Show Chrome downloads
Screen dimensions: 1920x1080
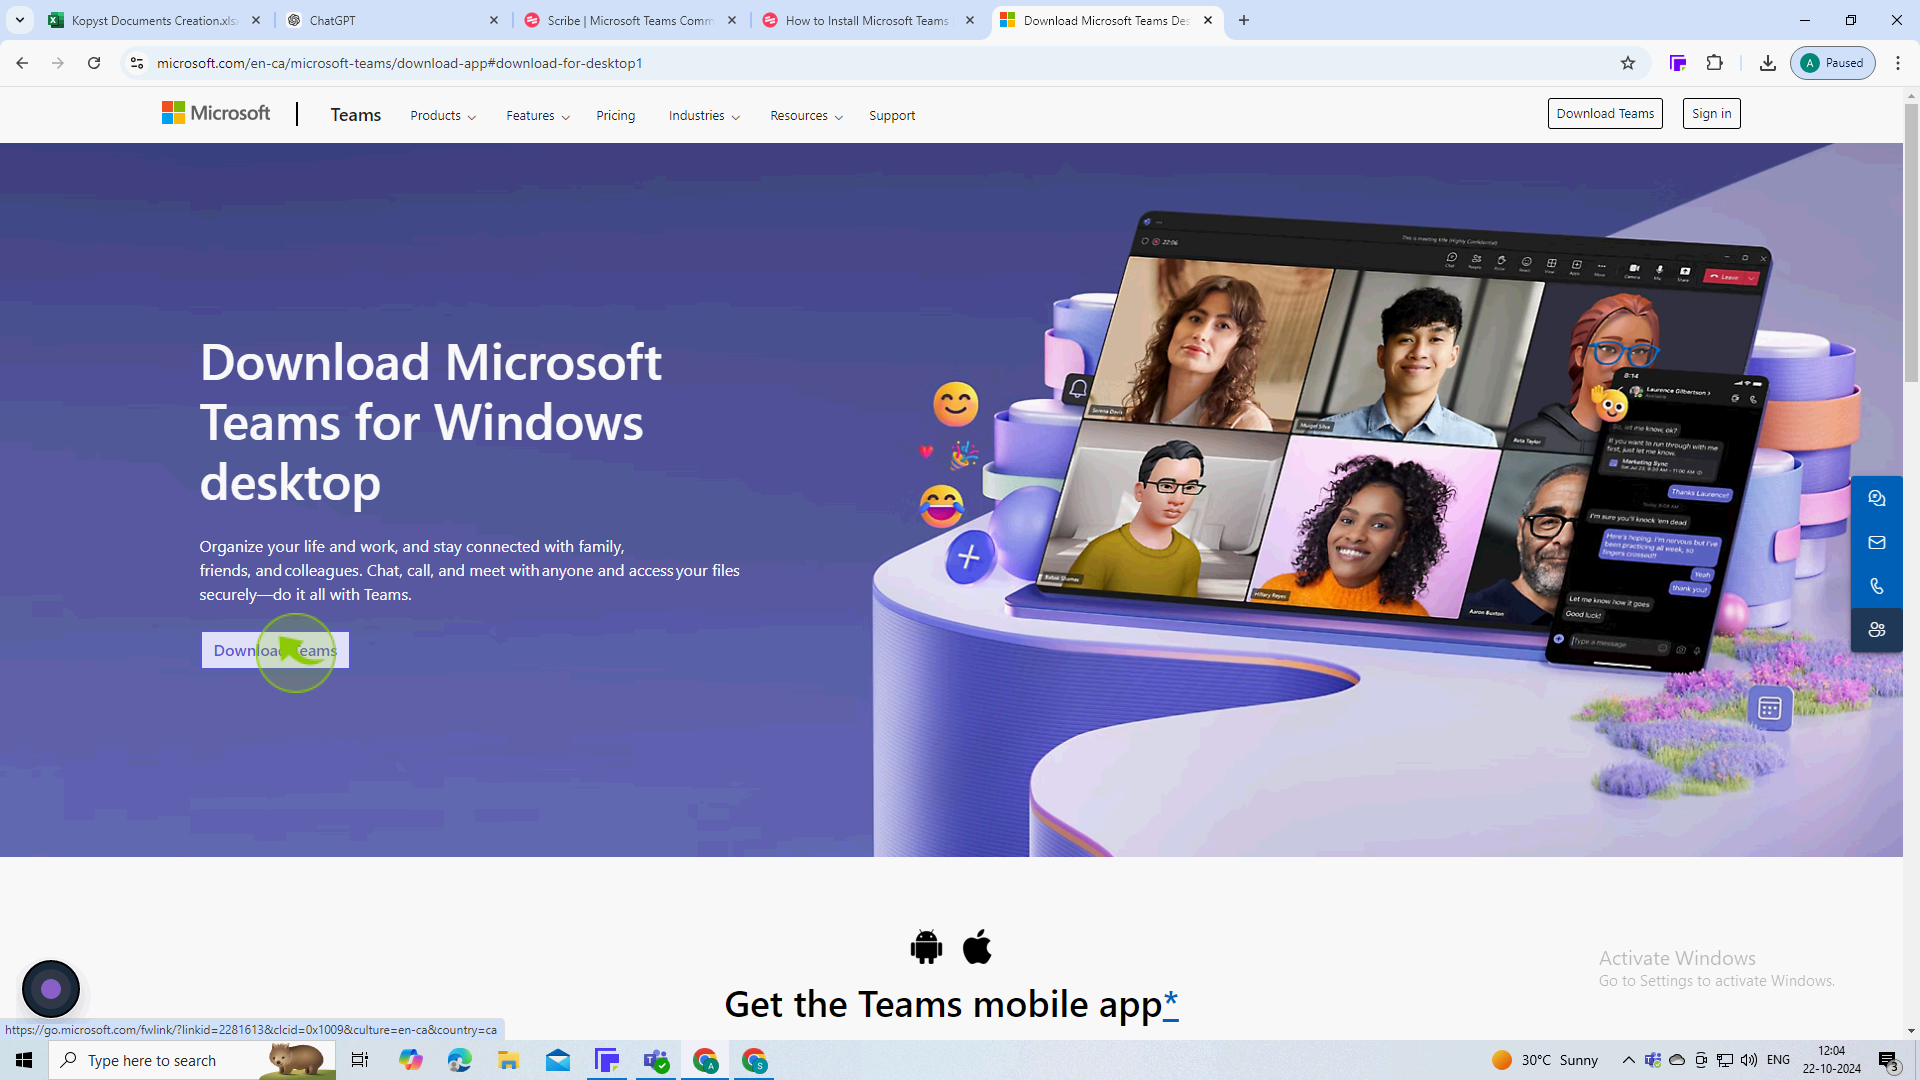coord(1768,63)
